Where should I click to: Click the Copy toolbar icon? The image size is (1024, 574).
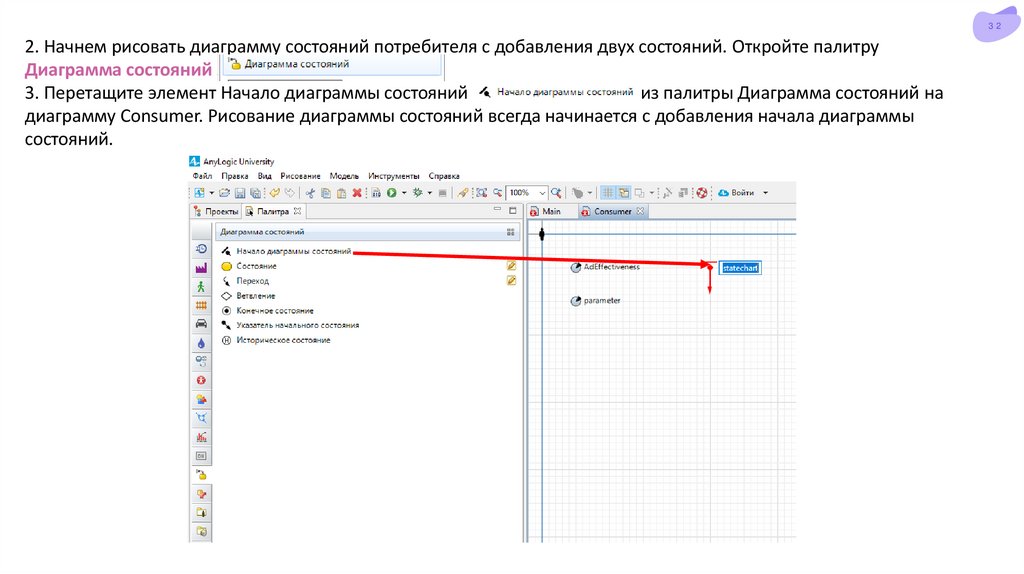326,193
